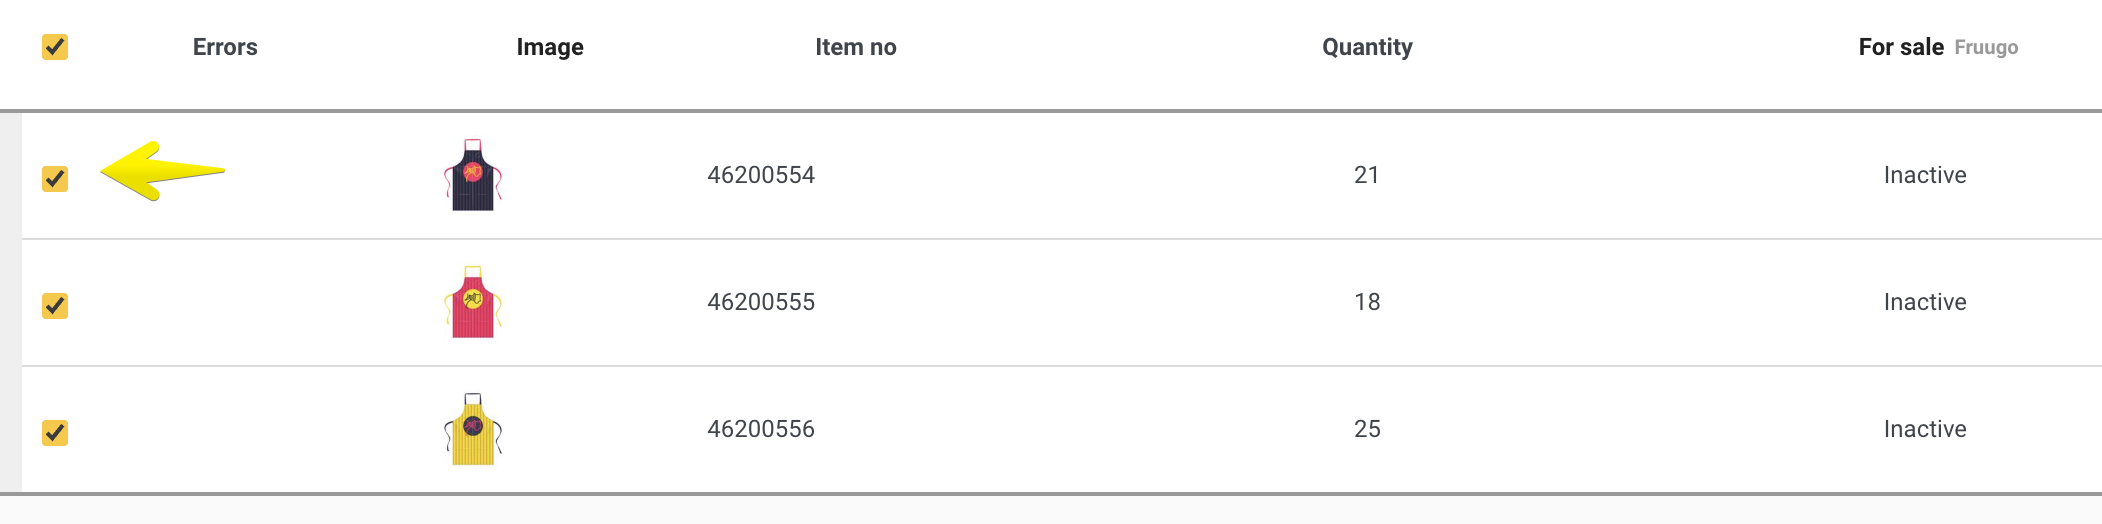Open the red apron product image
The width and height of the screenshot is (2102, 524).
click(x=473, y=302)
